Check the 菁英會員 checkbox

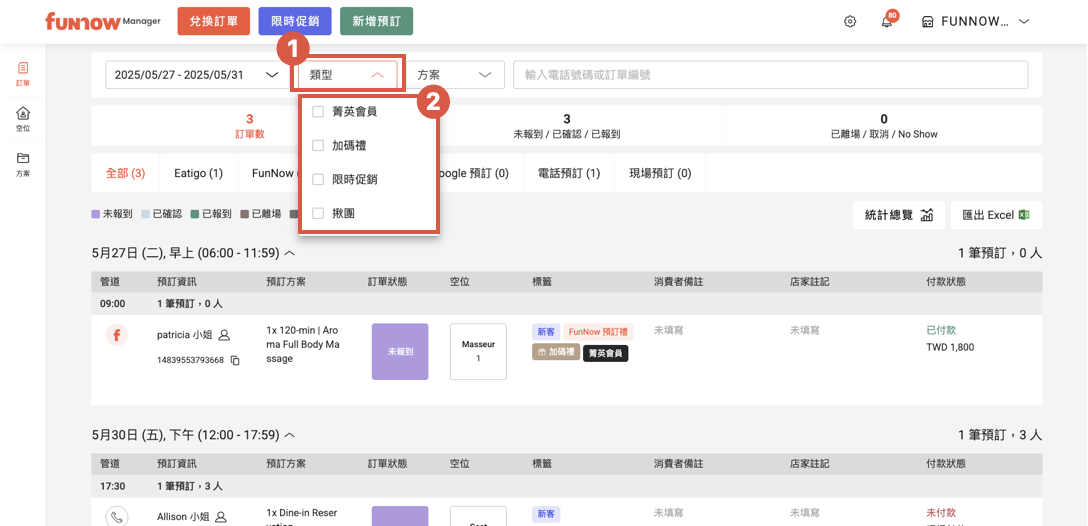click(318, 111)
